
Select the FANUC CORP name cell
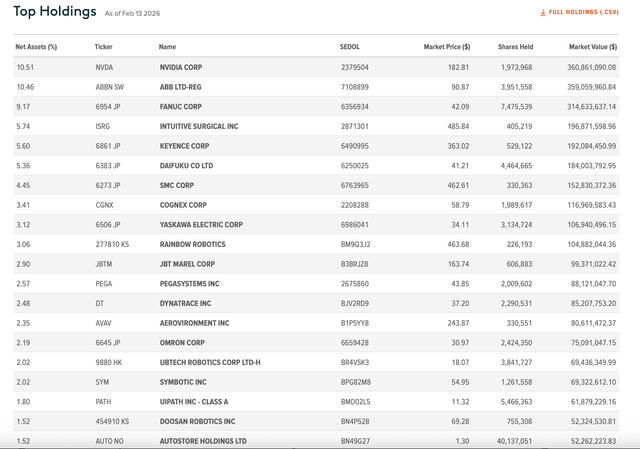click(x=181, y=107)
